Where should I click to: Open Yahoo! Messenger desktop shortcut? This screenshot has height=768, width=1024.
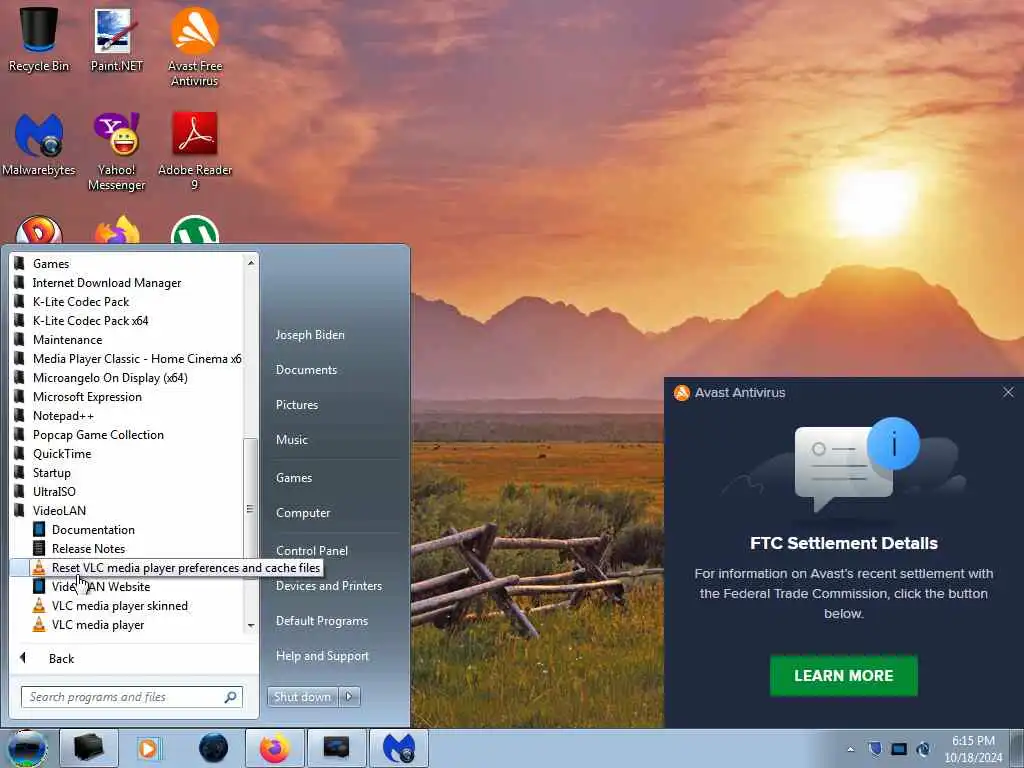tap(116, 152)
